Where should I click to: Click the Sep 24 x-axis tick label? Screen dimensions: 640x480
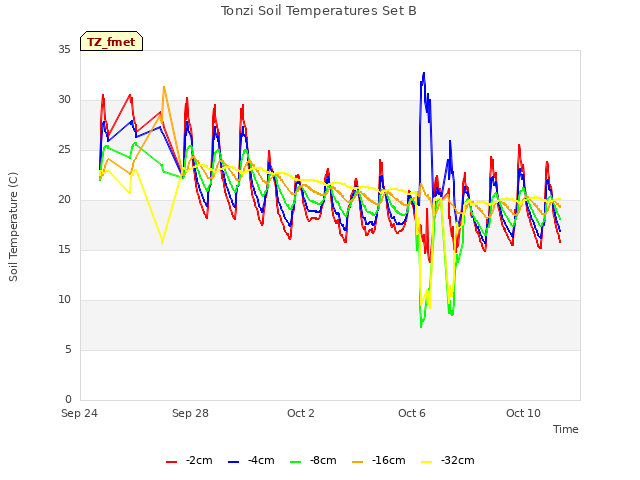[79, 413]
